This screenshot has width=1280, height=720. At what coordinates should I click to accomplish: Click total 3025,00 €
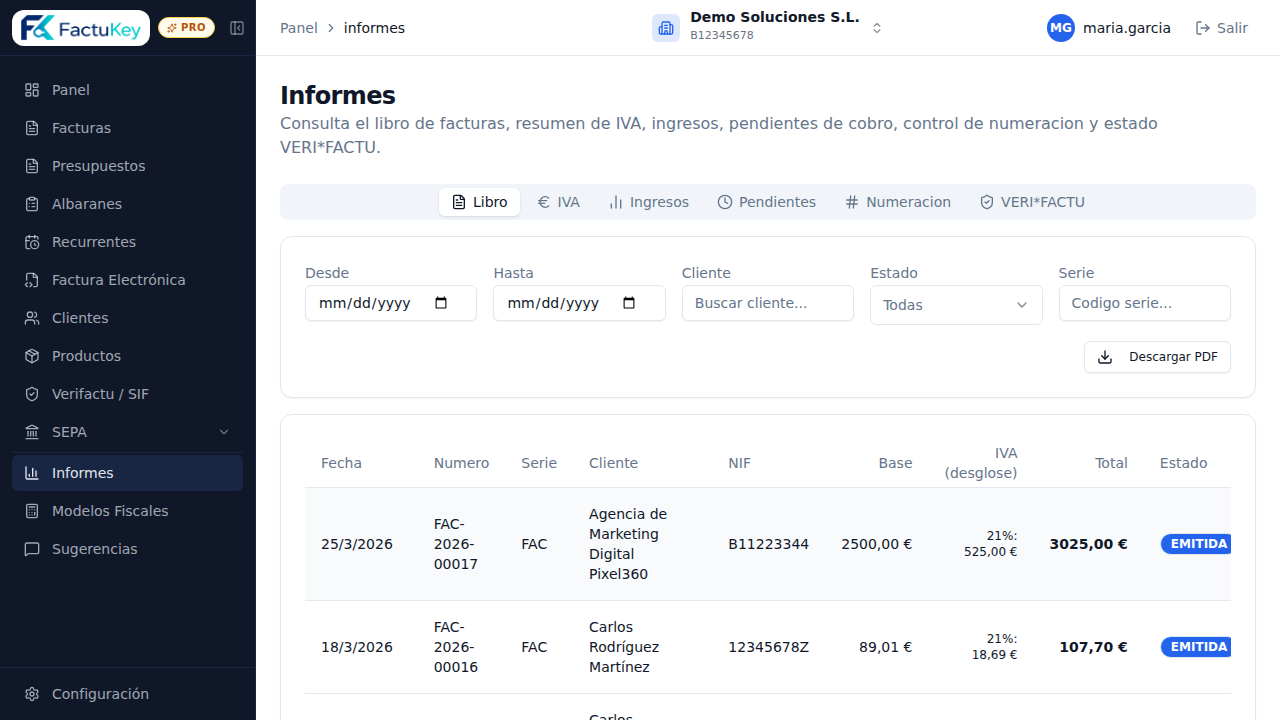1088,544
